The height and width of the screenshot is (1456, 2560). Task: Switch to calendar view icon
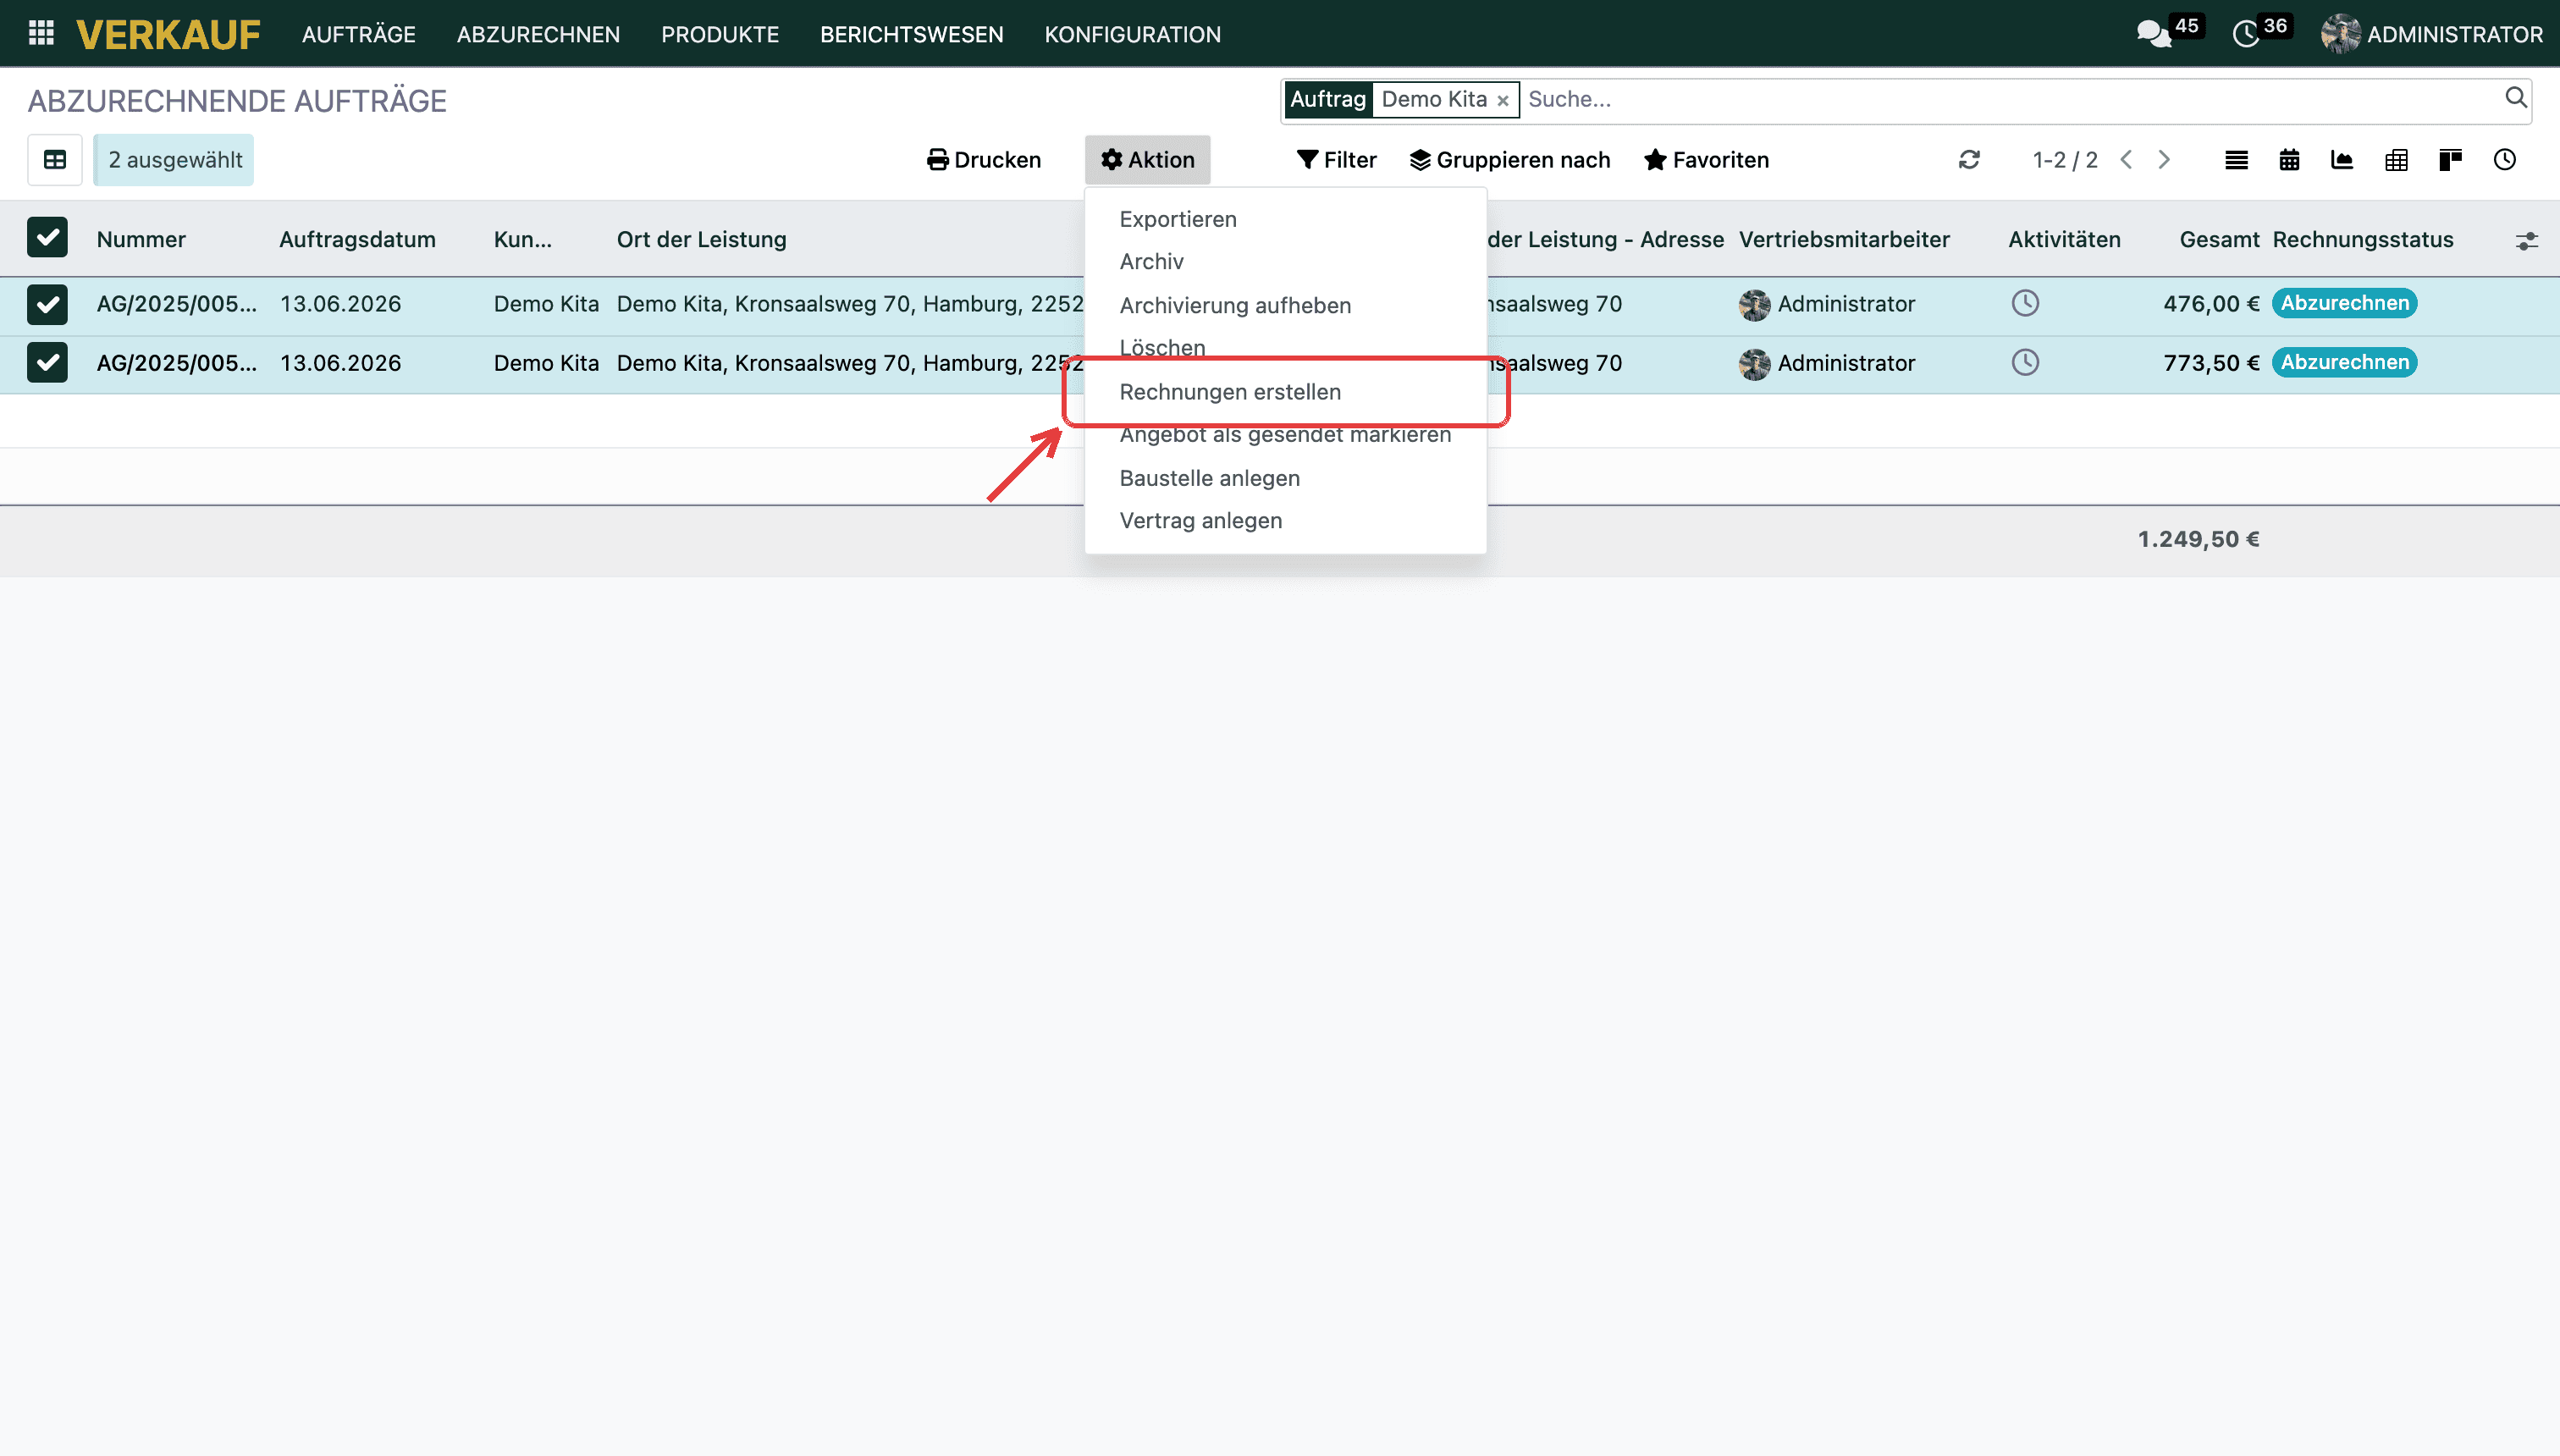click(x=2289, y=160)
